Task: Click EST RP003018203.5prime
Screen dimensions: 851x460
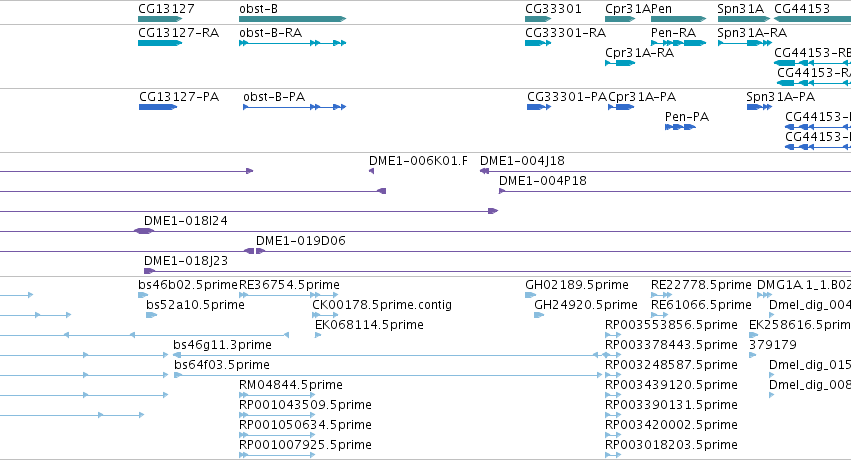Action: point(671,445)
